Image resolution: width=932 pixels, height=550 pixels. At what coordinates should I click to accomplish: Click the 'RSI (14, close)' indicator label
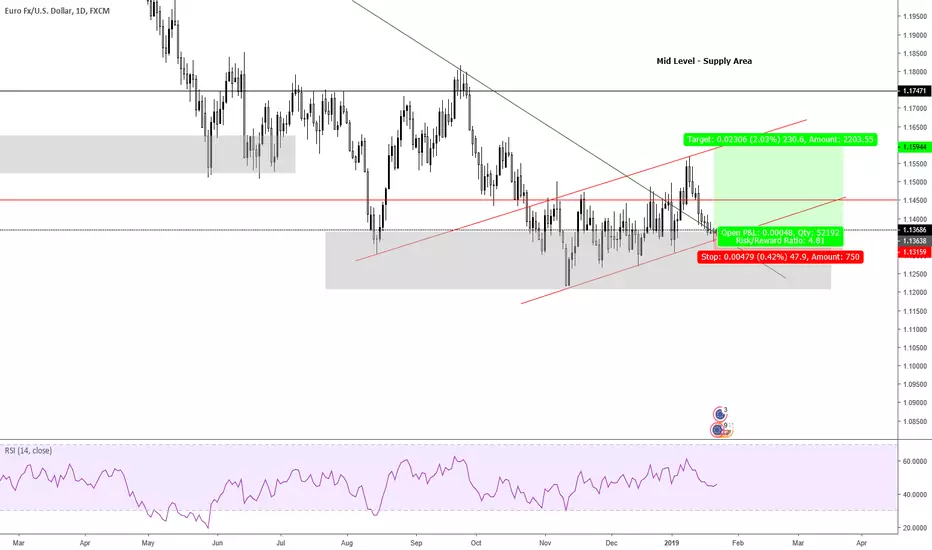point(29,451)
